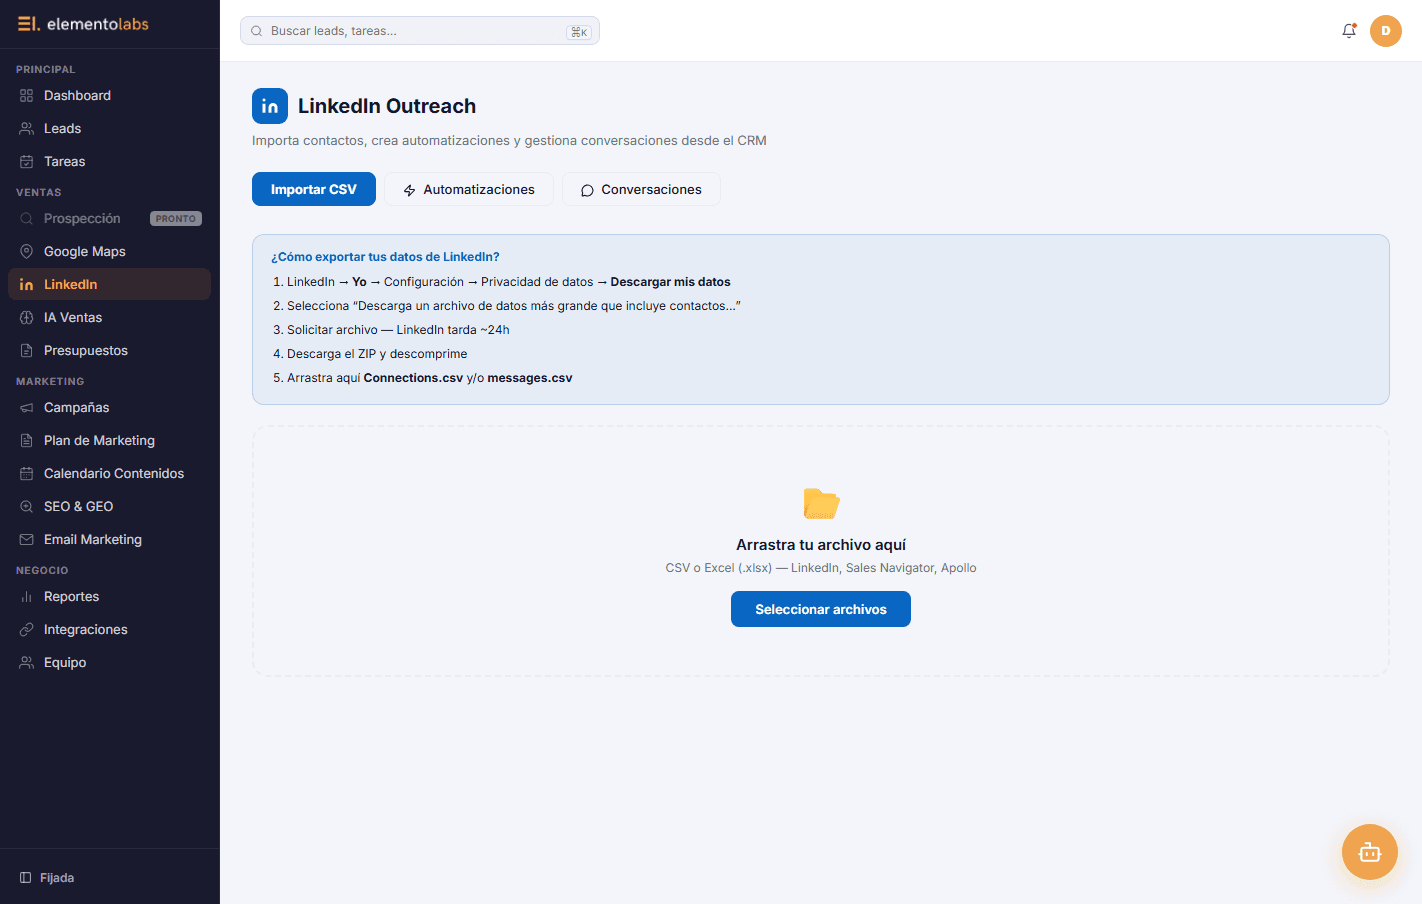This screenshot has width=1422, height=904.
Task: Open notifications bell icon
Action: click(1349, 31)
